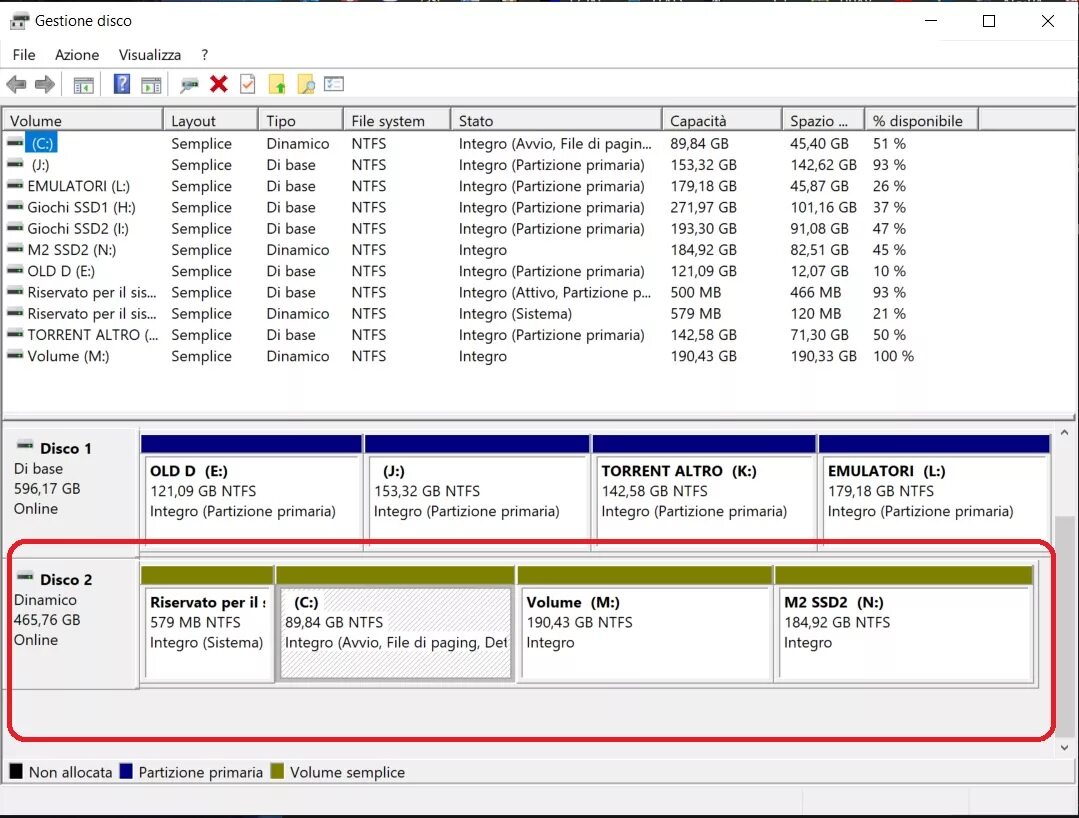The image size is (1079, 818).
Task: Sort by the % disponibile column header
Action: click(921, 120)
